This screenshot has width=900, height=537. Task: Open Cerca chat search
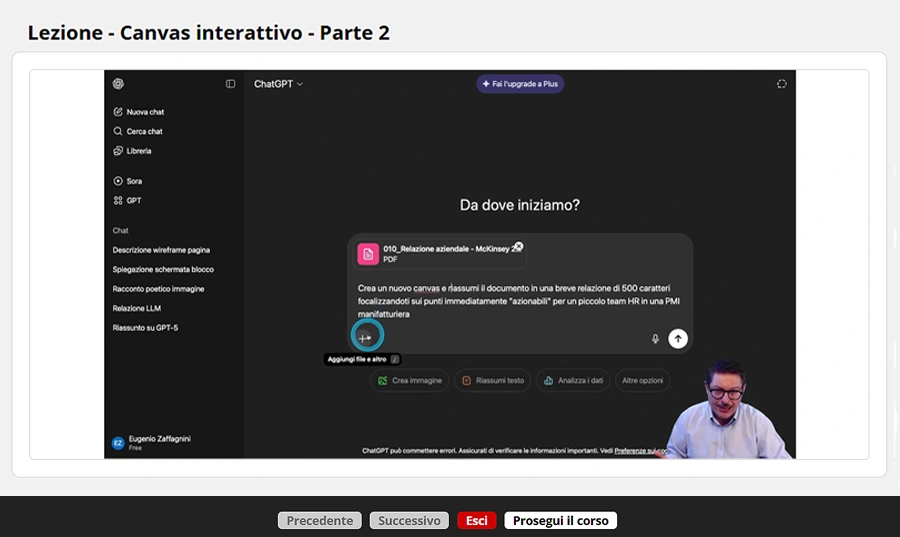pos(138,131)
